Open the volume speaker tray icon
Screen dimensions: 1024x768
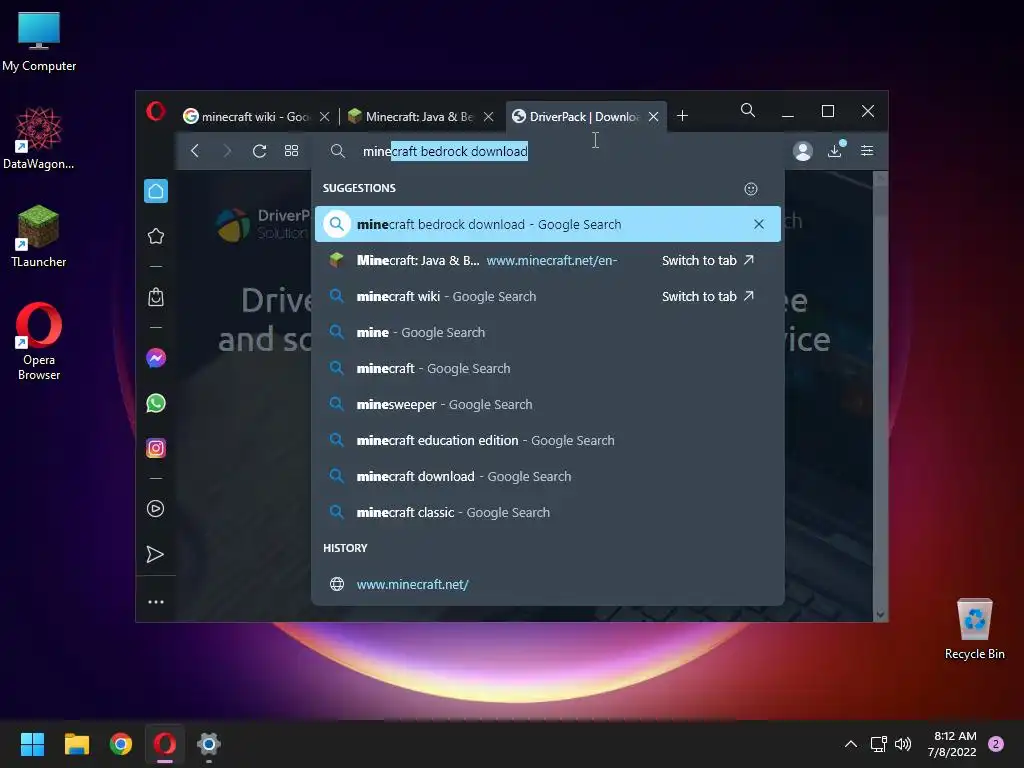(903, 744)
